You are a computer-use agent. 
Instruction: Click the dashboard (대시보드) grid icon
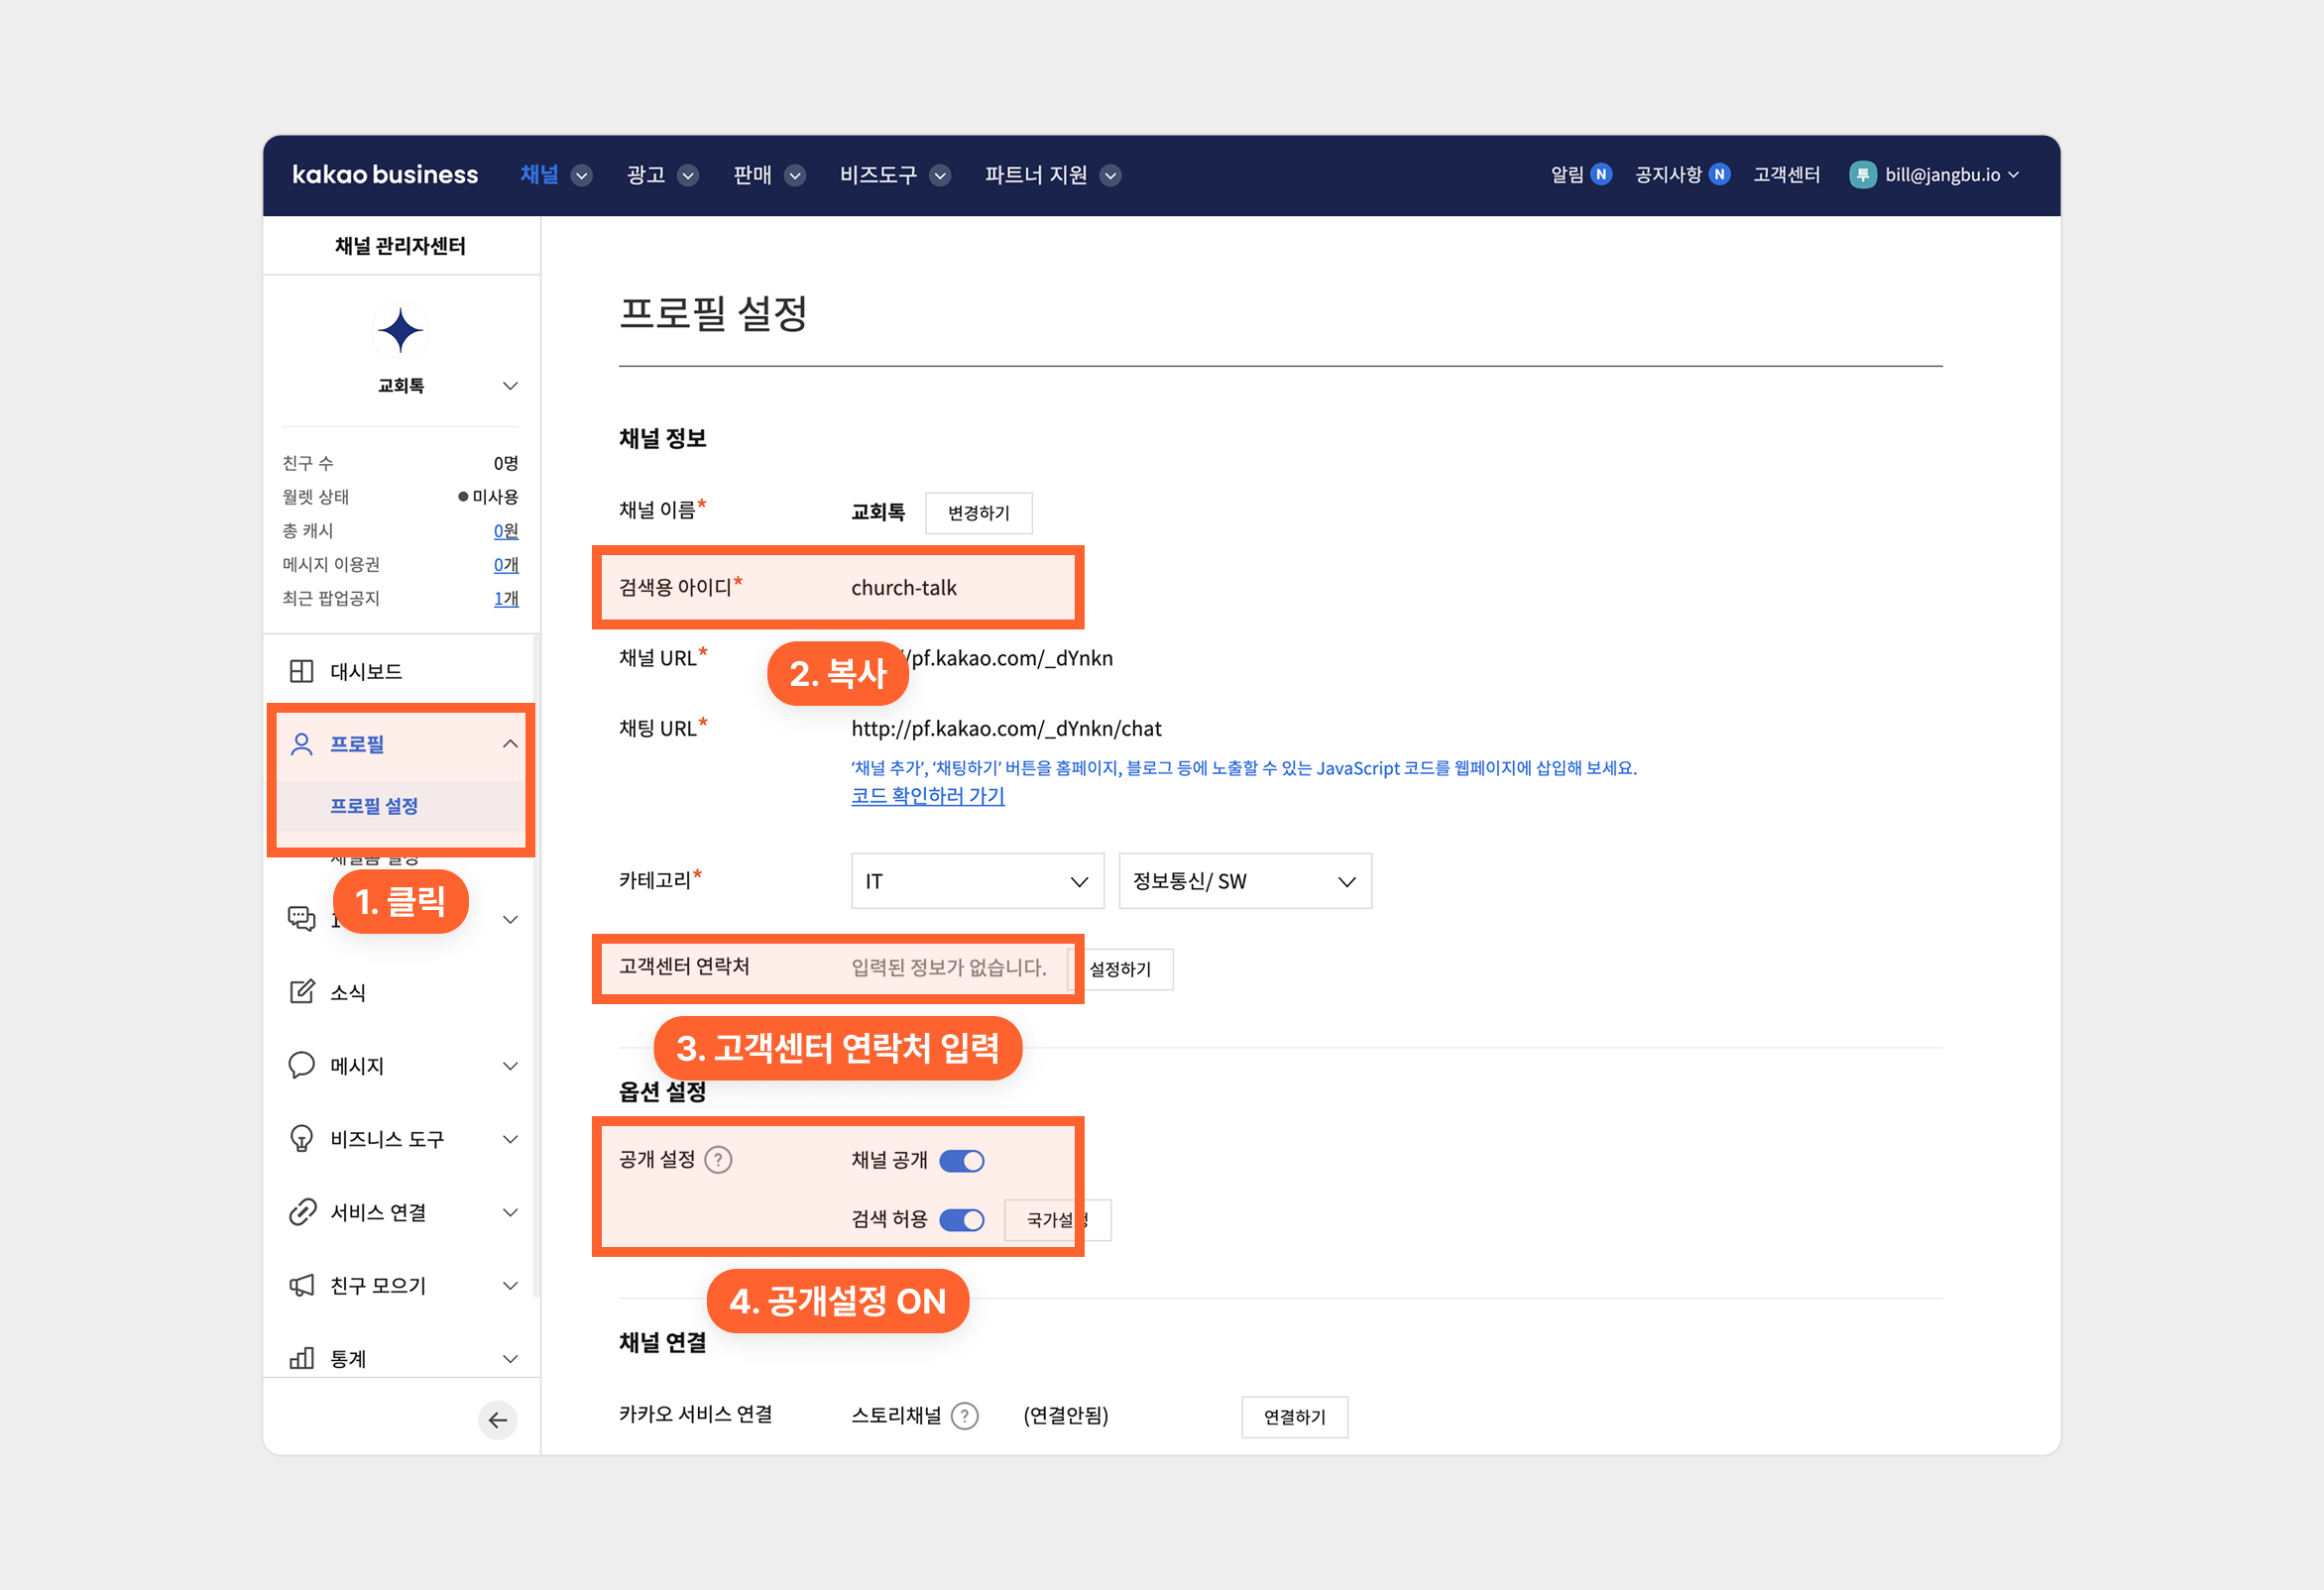click(301, 671)
